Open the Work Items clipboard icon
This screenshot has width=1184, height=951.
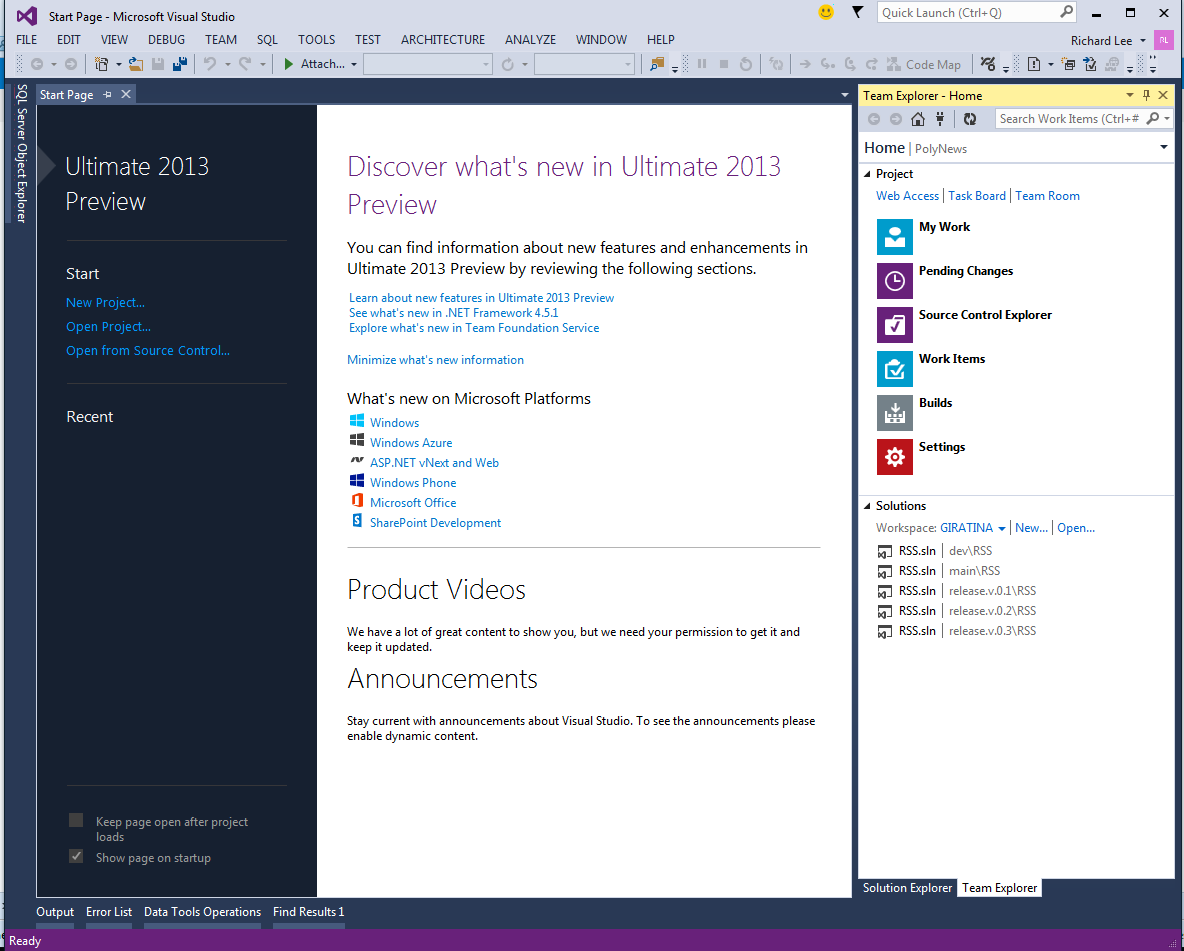tap(895, 369)
